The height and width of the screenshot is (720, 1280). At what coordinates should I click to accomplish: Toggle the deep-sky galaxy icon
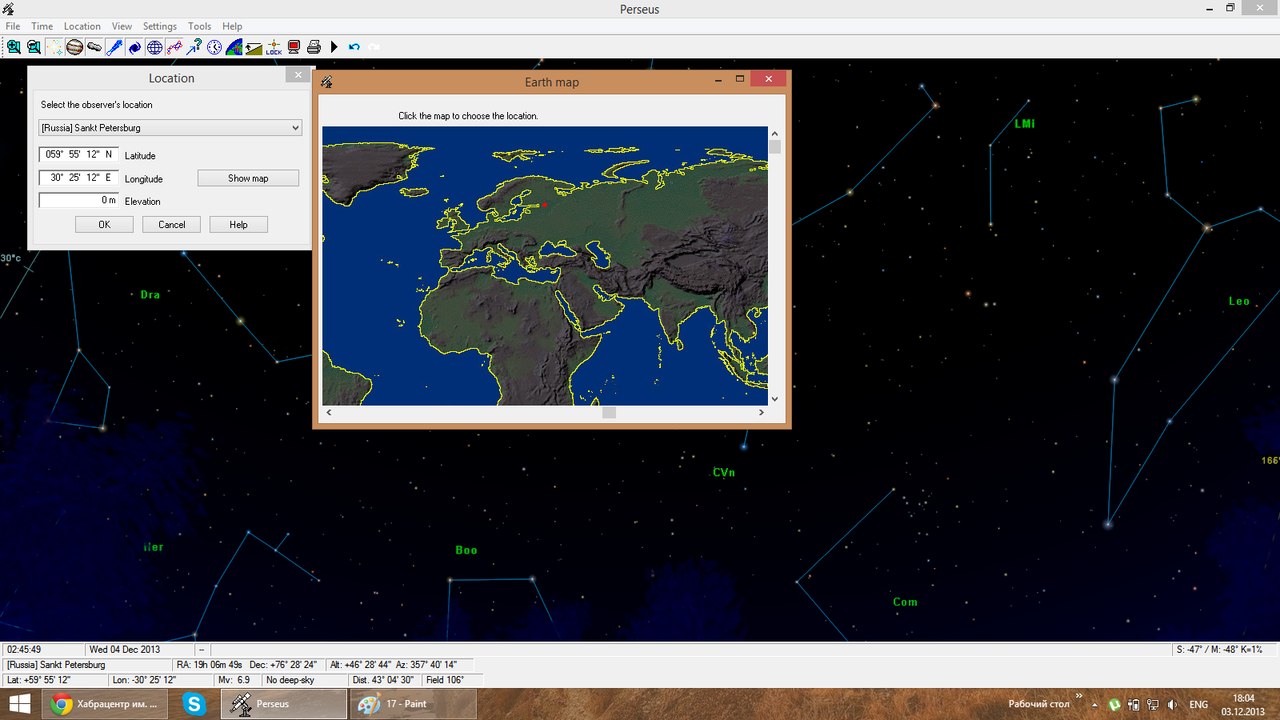[x=134, y=47]
